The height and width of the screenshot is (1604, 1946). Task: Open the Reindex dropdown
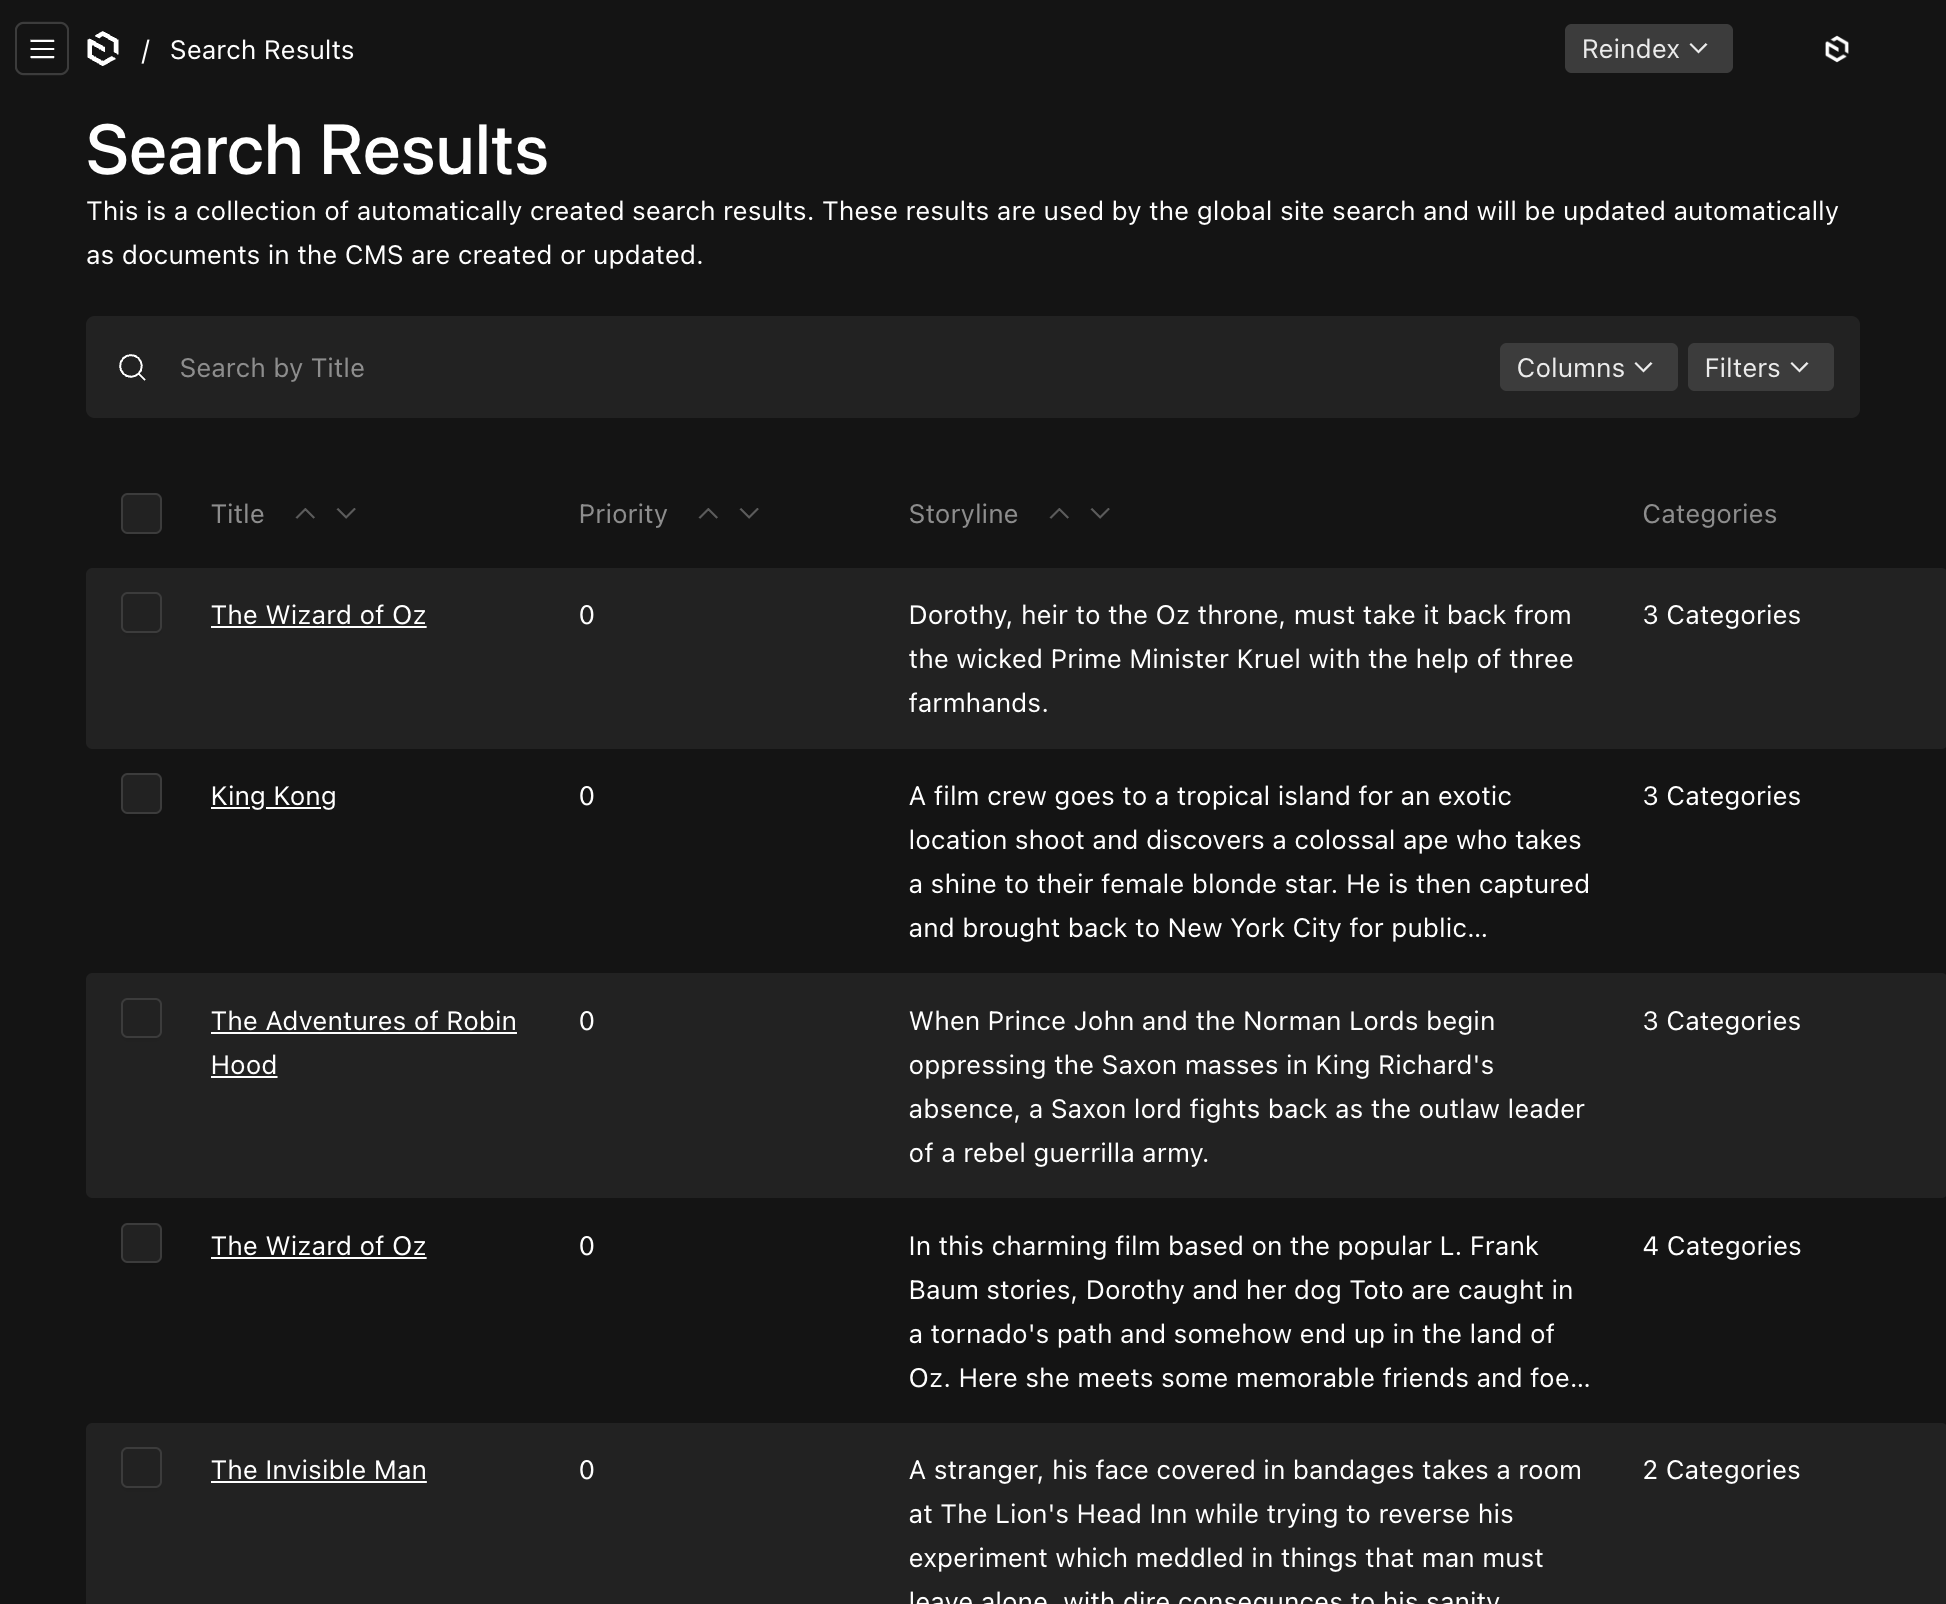[1647, 49]
